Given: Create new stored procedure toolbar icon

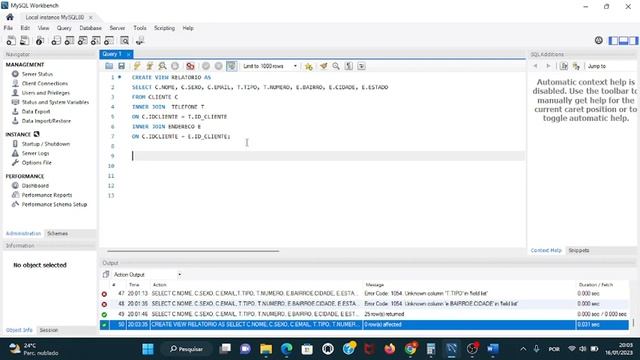Looking at the screenshot, I should click(x=96, y=40).
